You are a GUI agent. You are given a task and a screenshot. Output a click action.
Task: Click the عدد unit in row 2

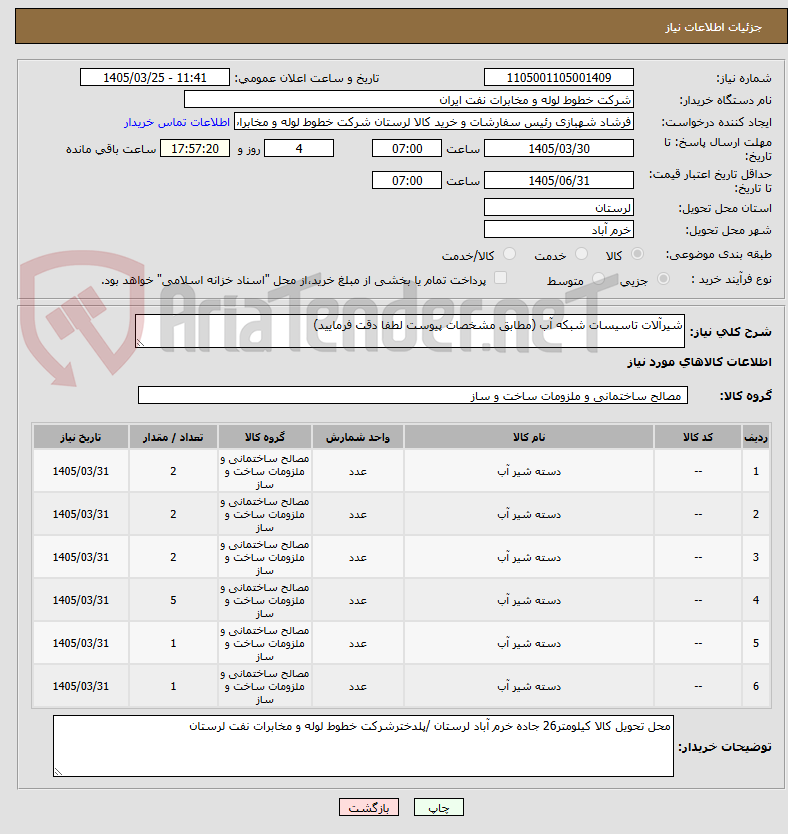tap(358, 514)
